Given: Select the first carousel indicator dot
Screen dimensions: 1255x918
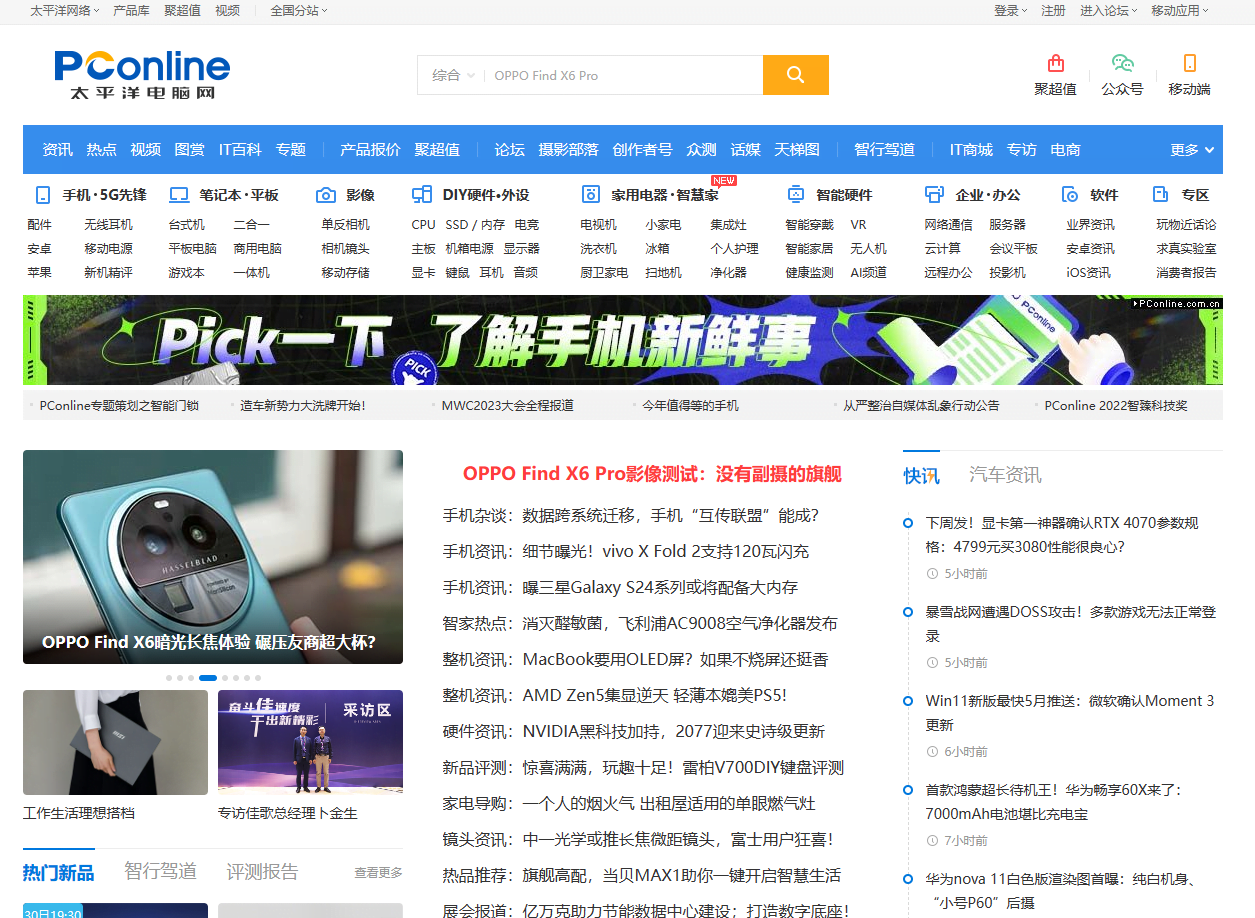Looking at the screenshot, I should (x=168, y=678).
